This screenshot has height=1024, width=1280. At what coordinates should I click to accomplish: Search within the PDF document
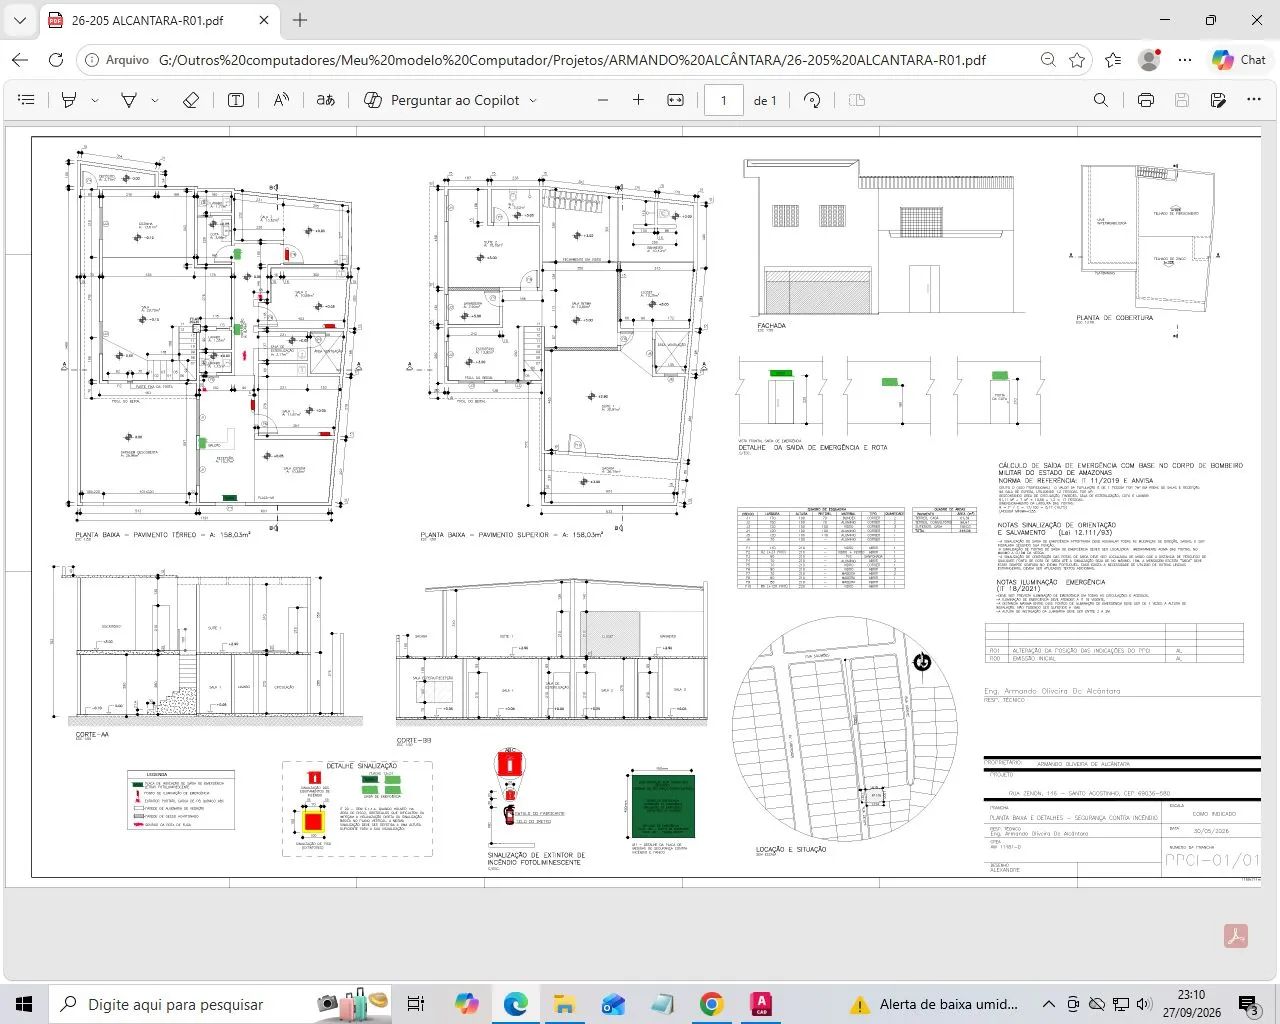pos(1101,100)
